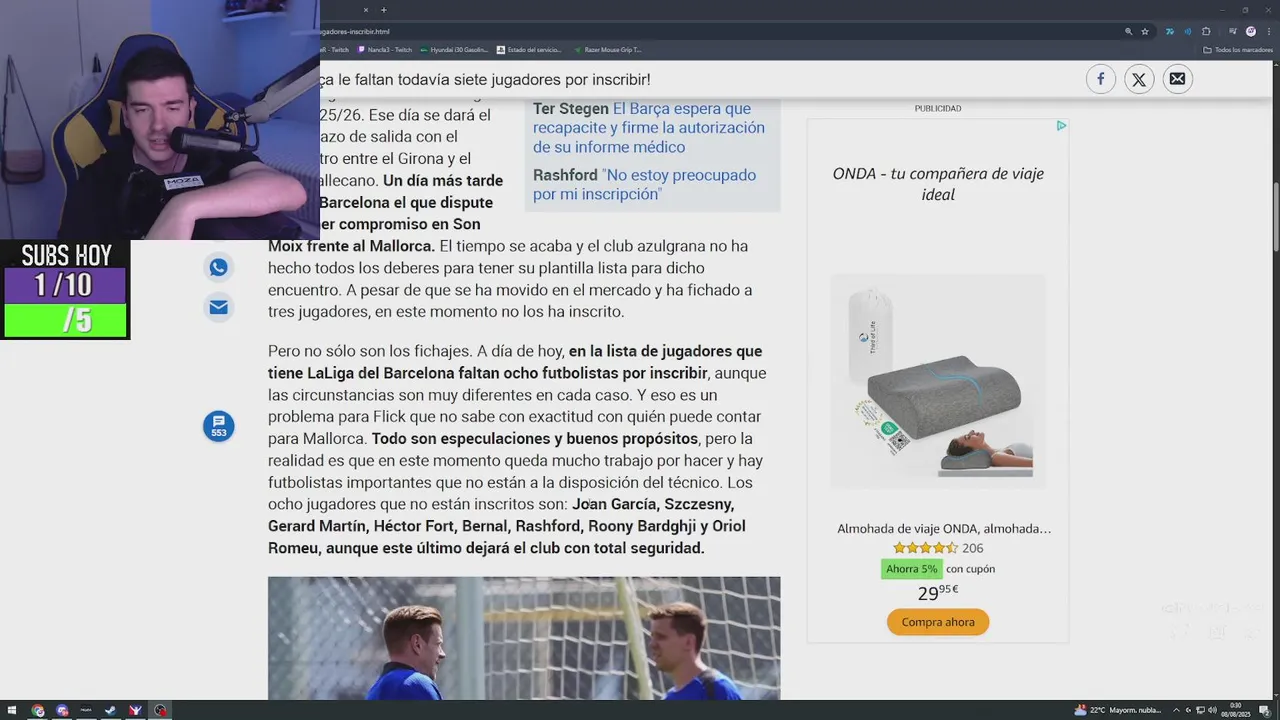
Task: Close the current browser tab
Action: 365,10
